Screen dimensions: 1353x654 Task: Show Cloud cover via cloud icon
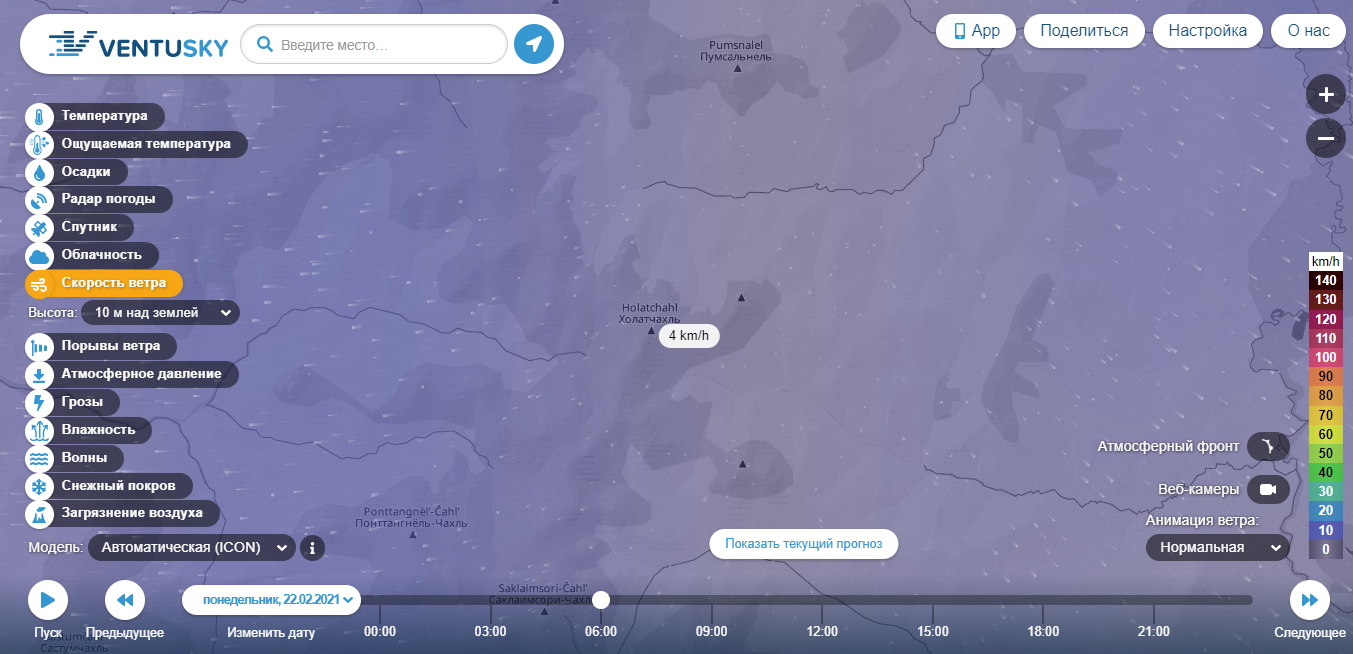click(x=38, y=256)
